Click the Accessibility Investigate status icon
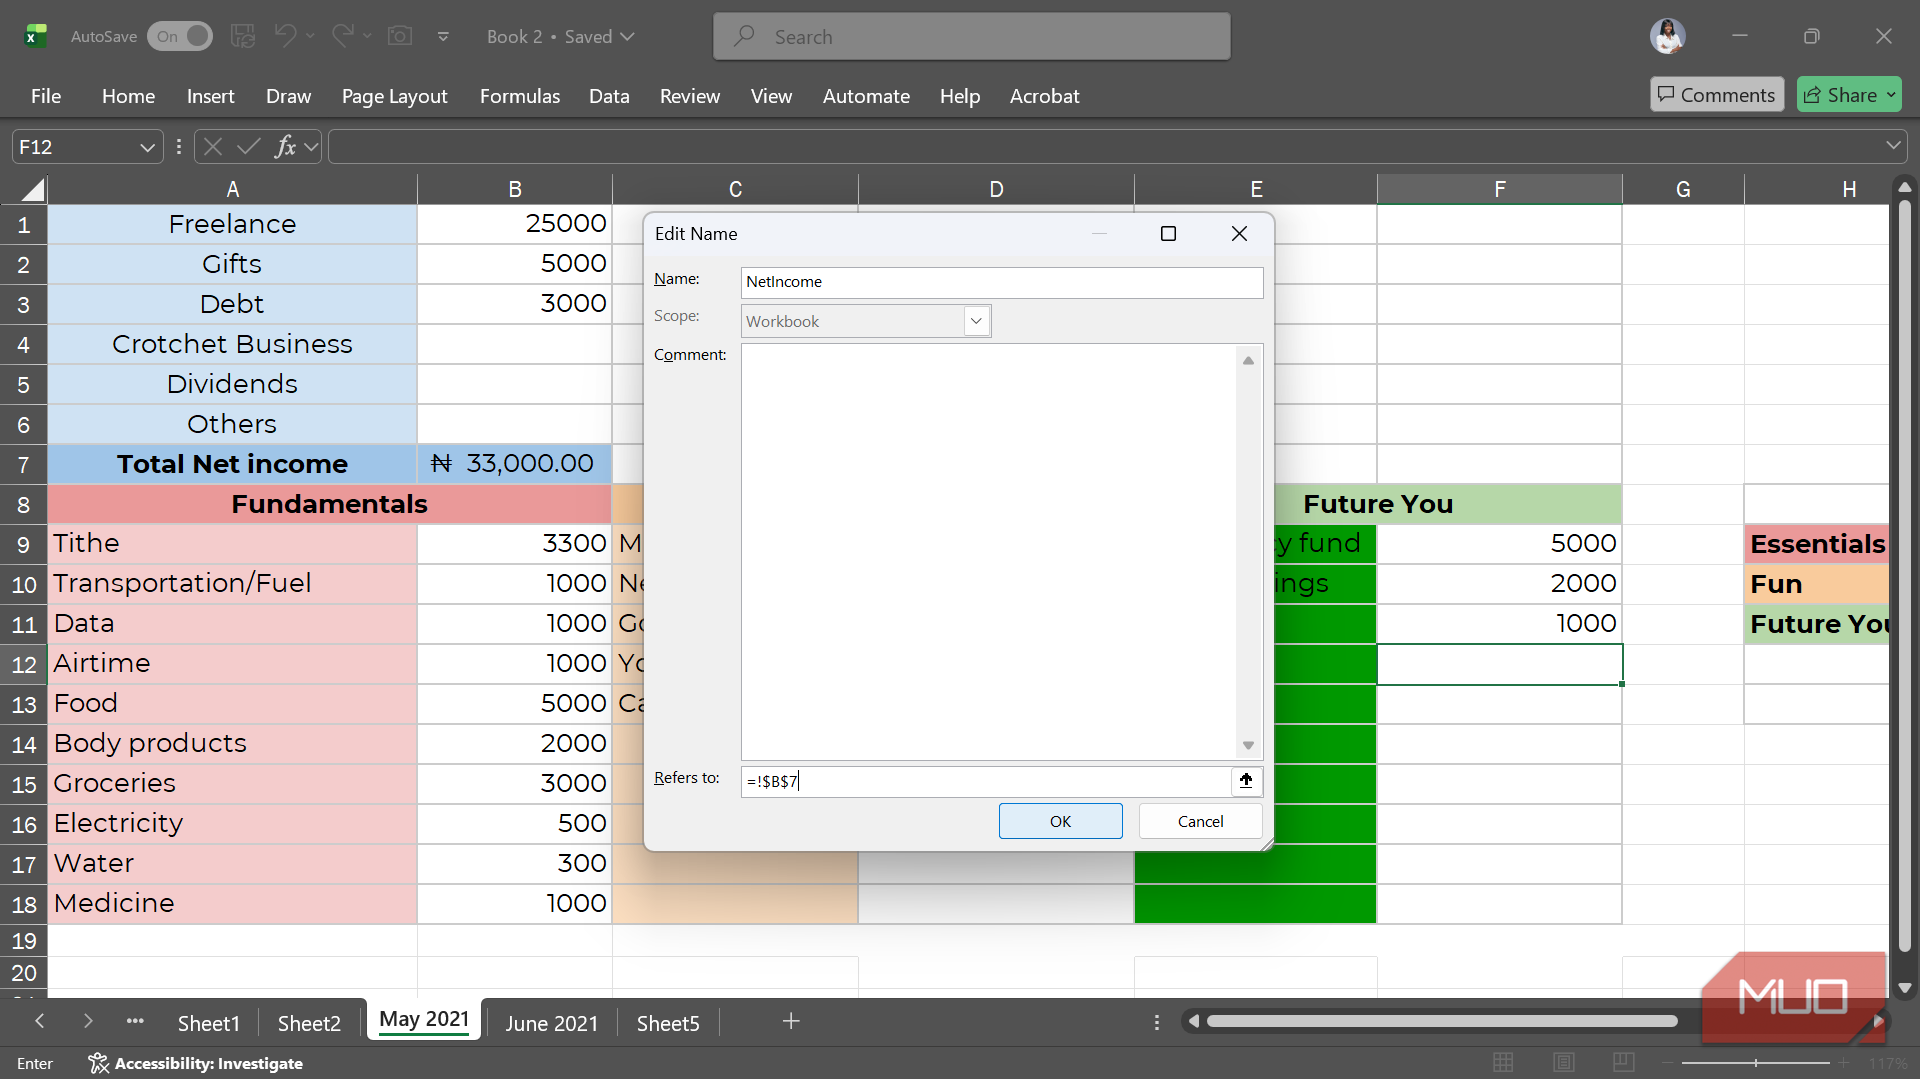 [98, 1063]
